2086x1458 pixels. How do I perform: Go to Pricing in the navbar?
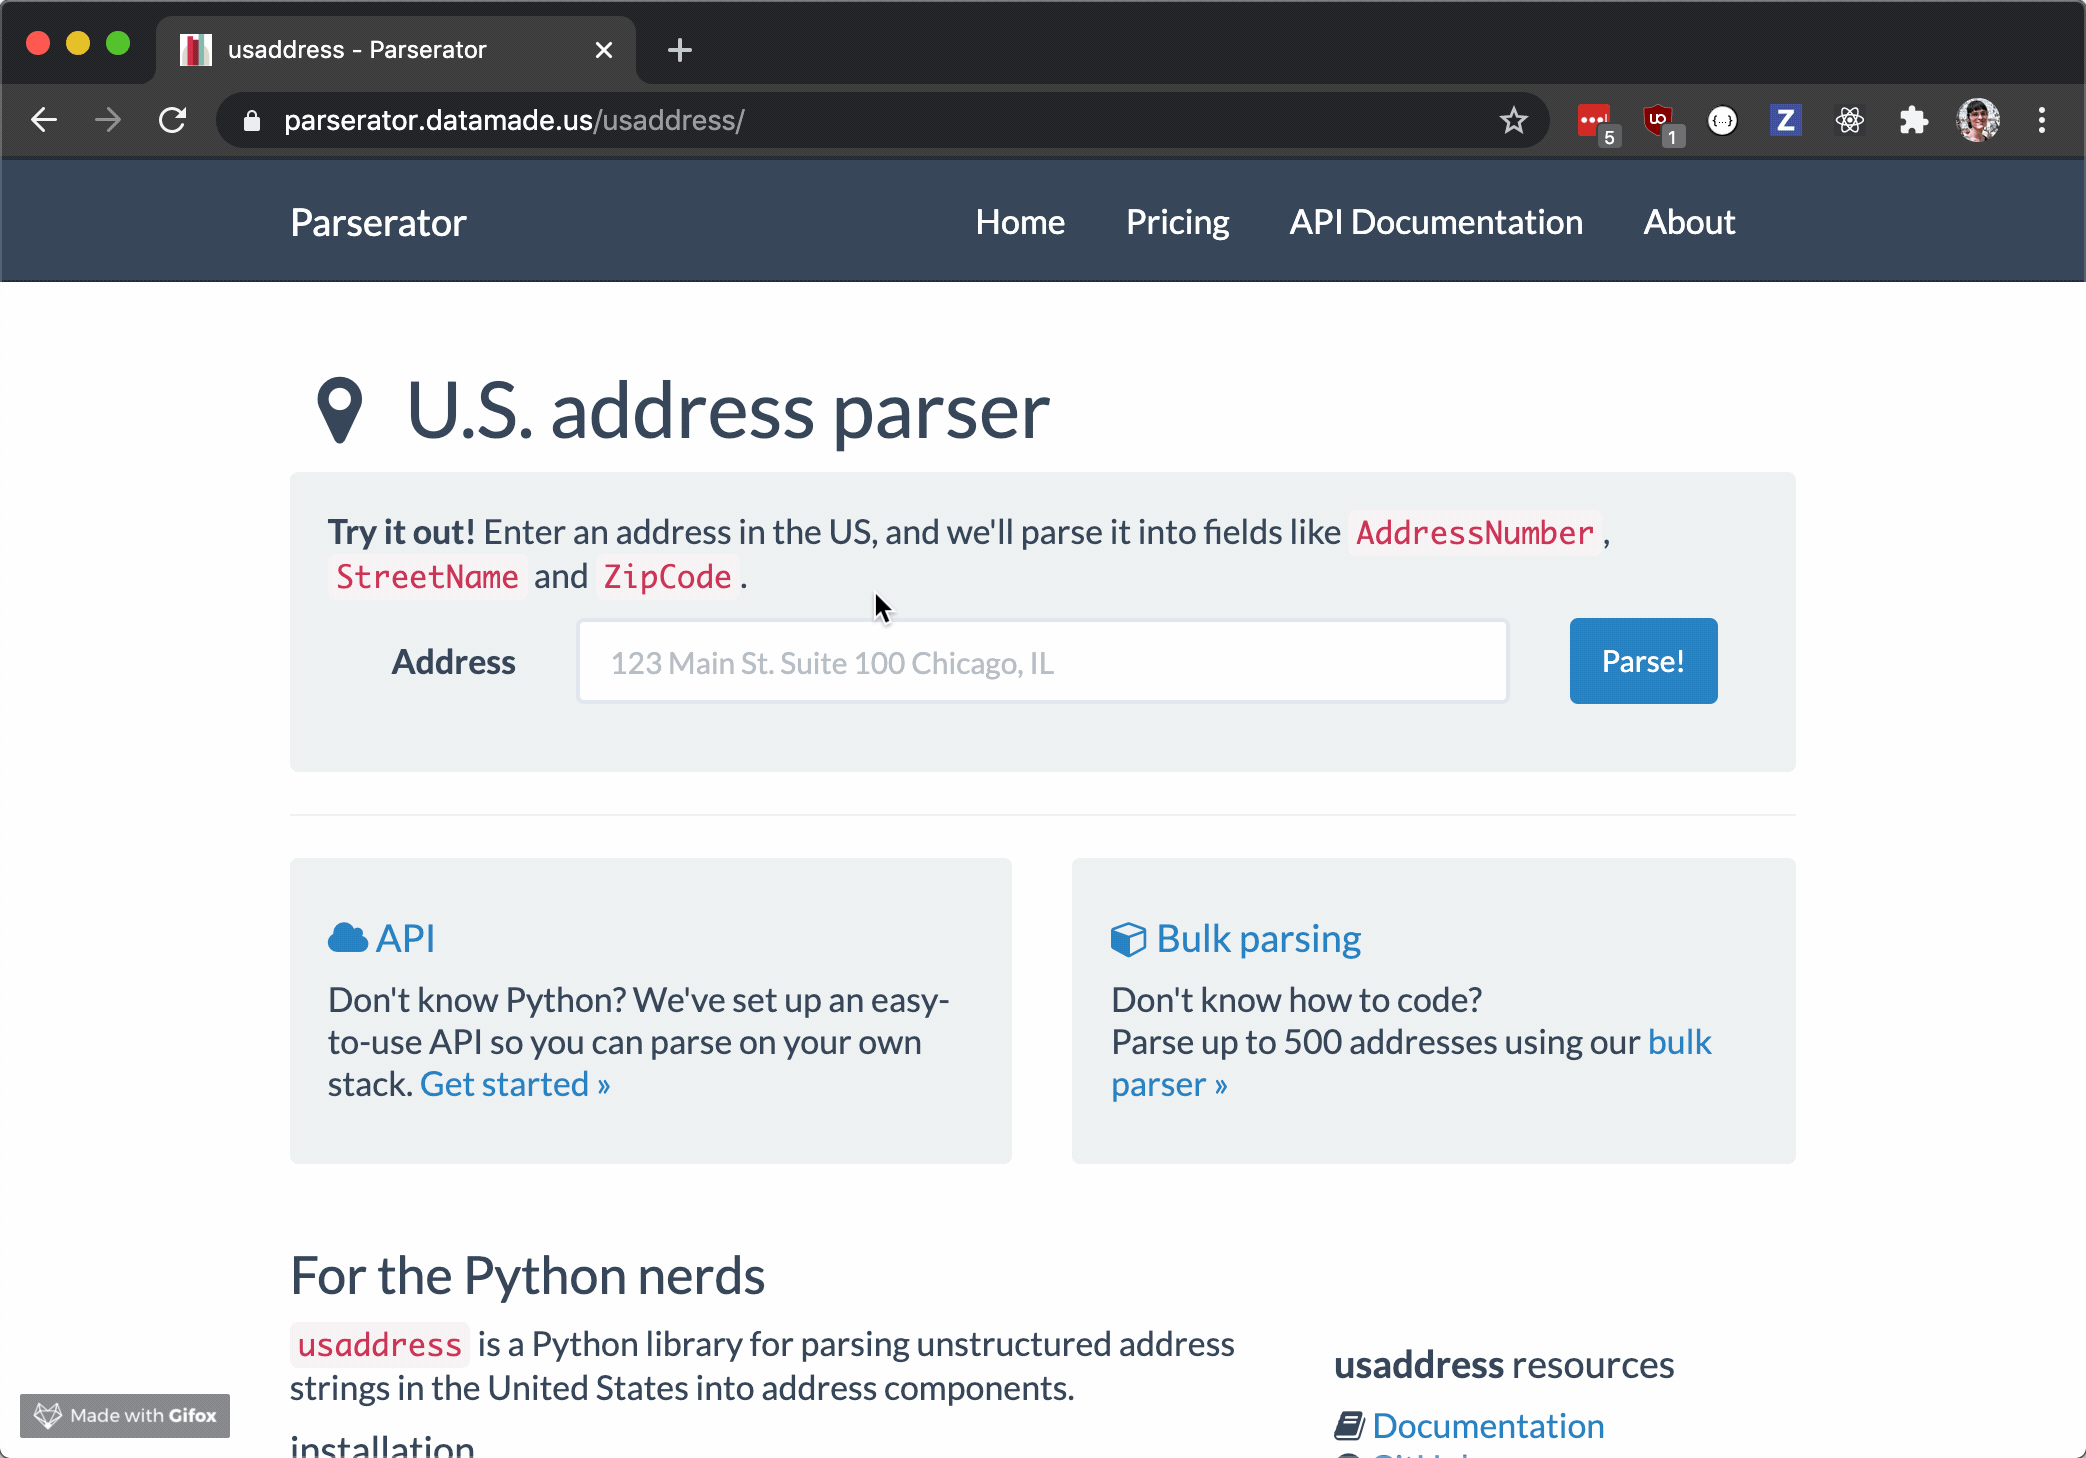(x=1177, y=222)
